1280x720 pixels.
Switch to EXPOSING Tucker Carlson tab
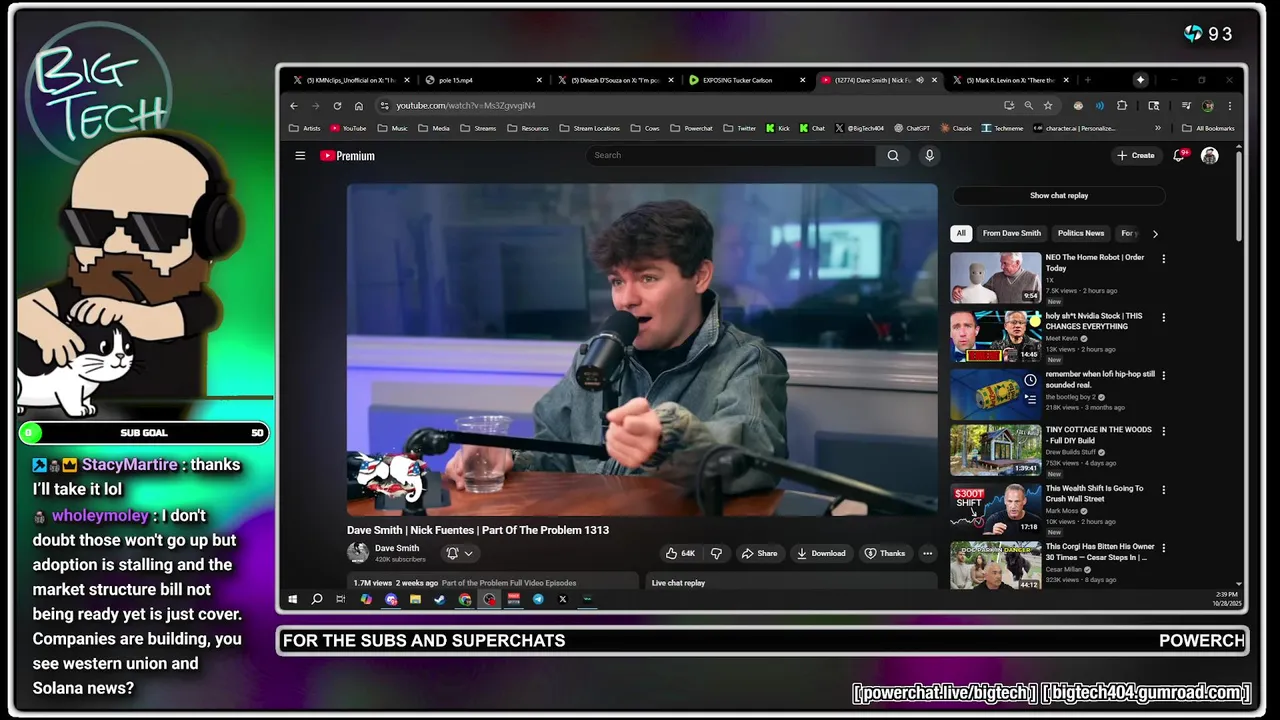click(748, 80)
